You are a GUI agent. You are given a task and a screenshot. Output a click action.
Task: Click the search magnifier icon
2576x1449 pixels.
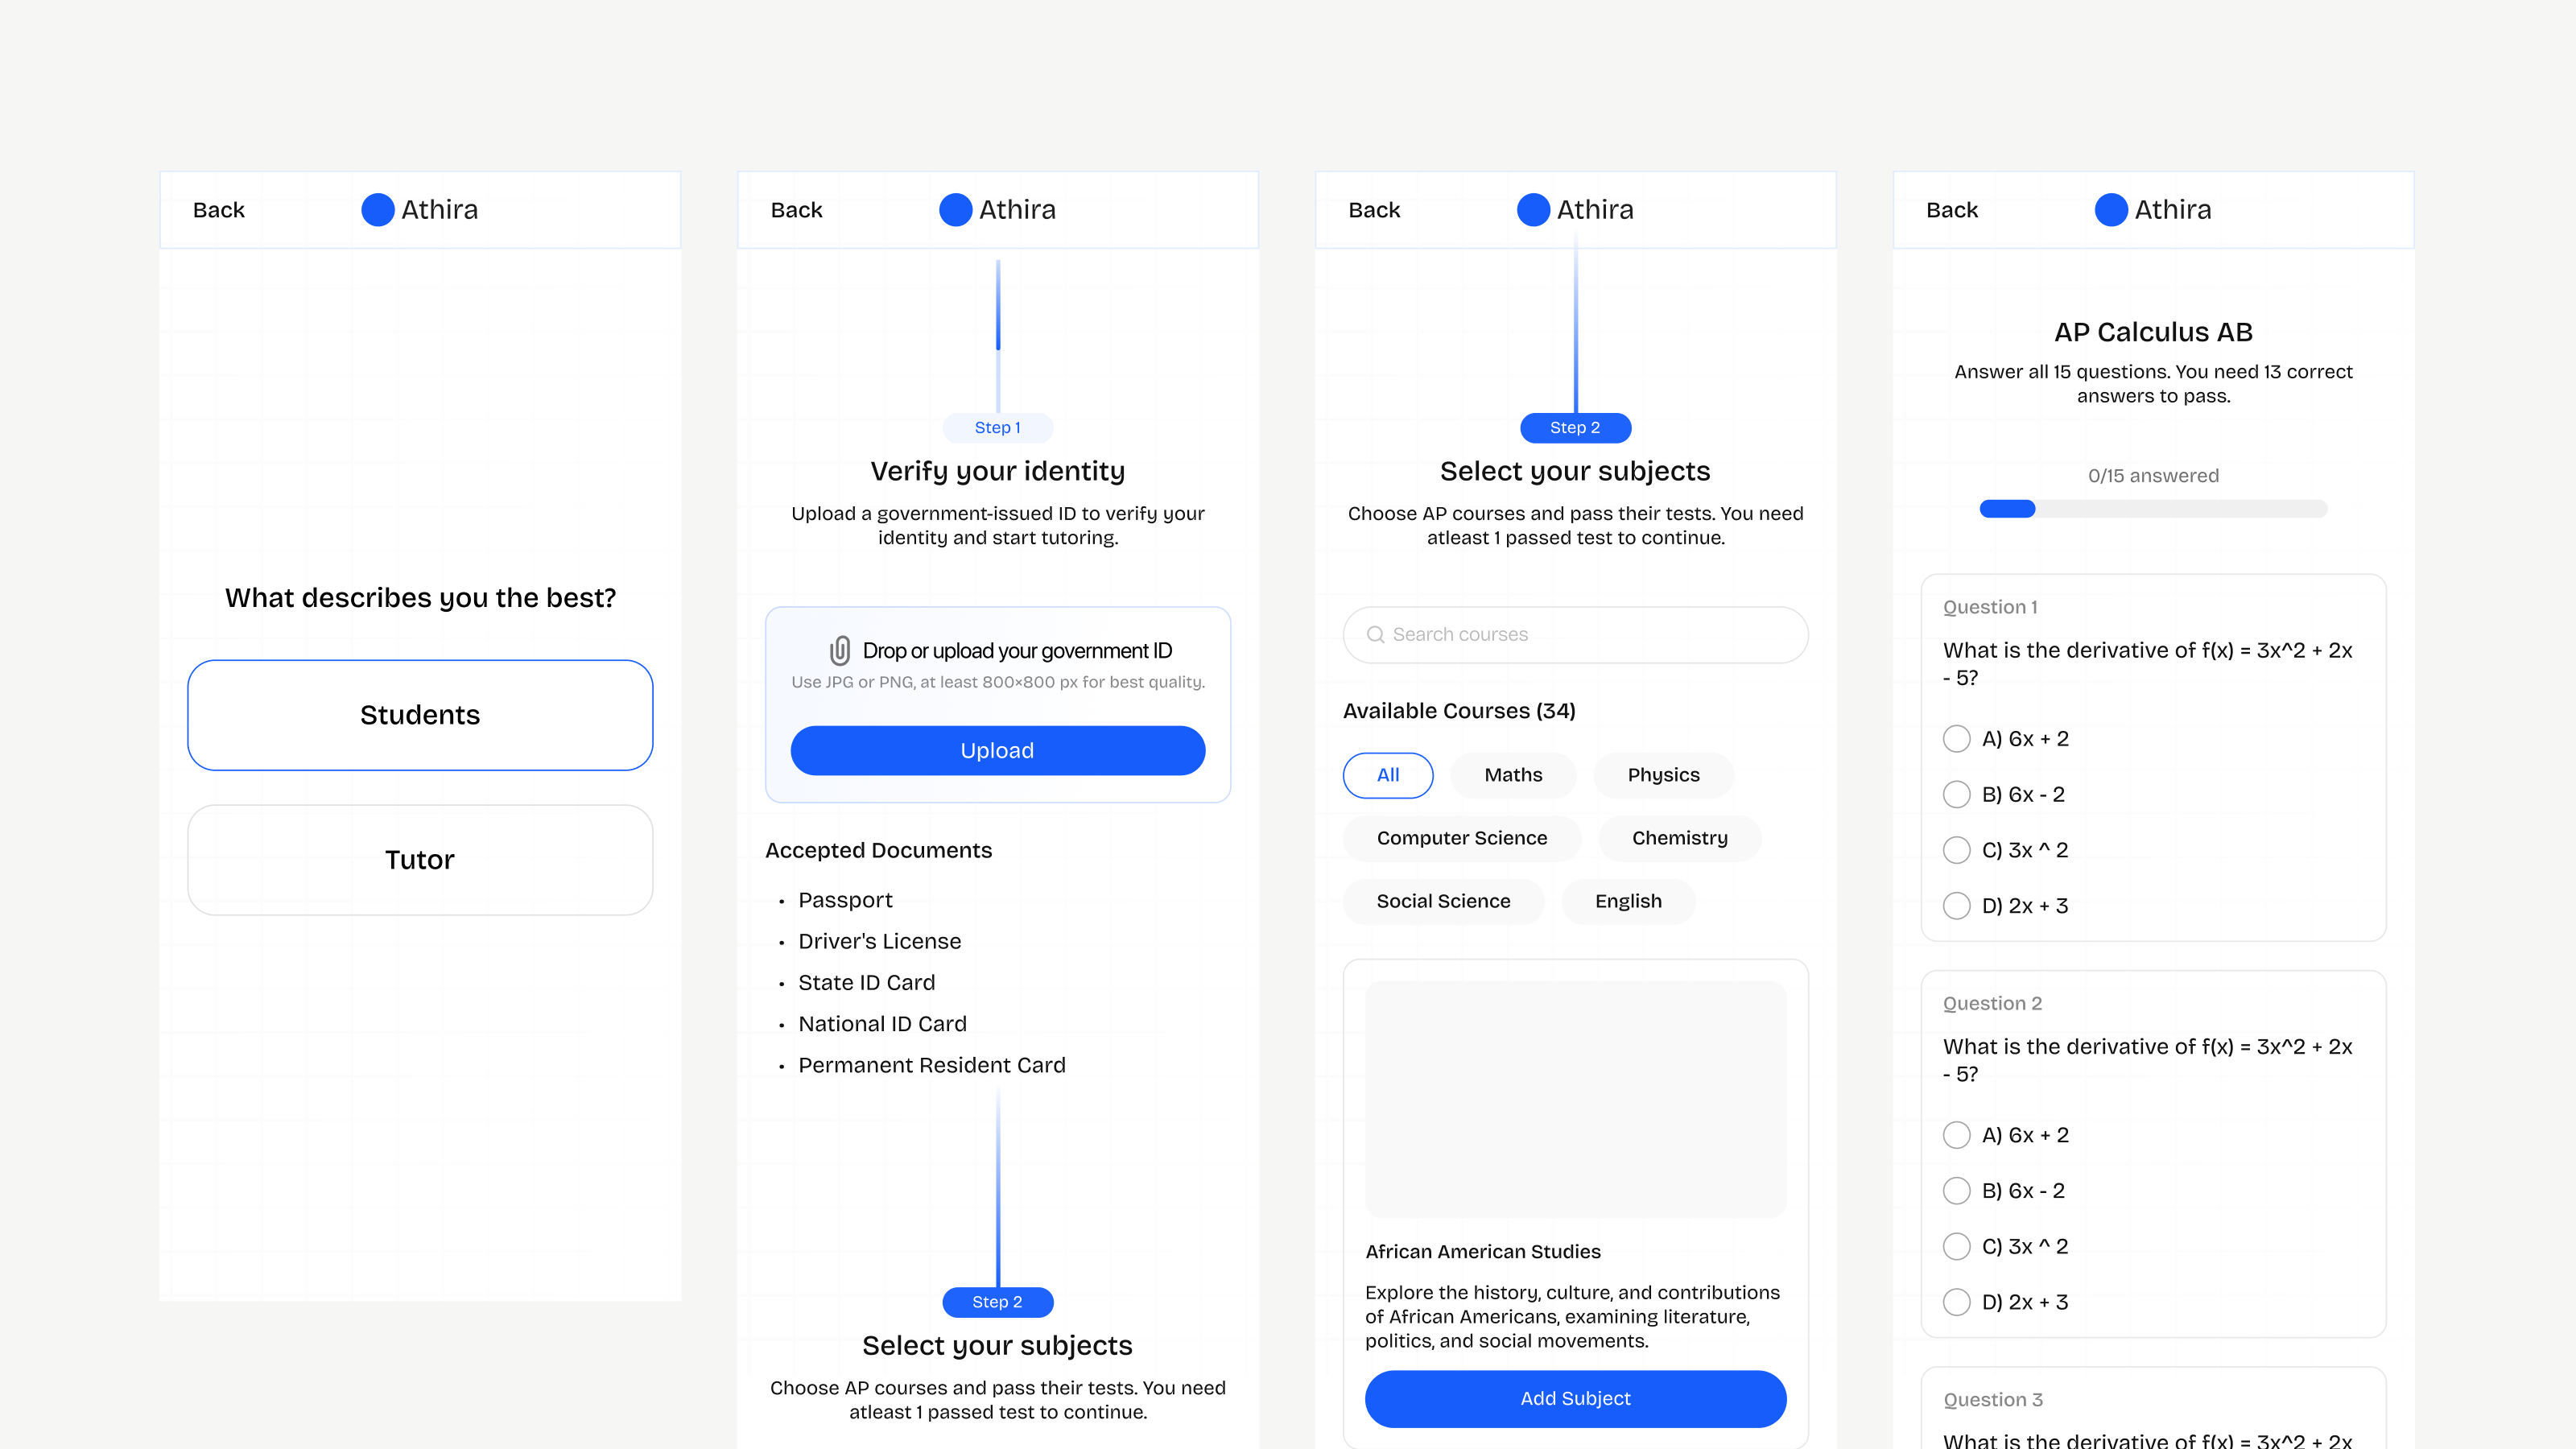[1375, 635]
